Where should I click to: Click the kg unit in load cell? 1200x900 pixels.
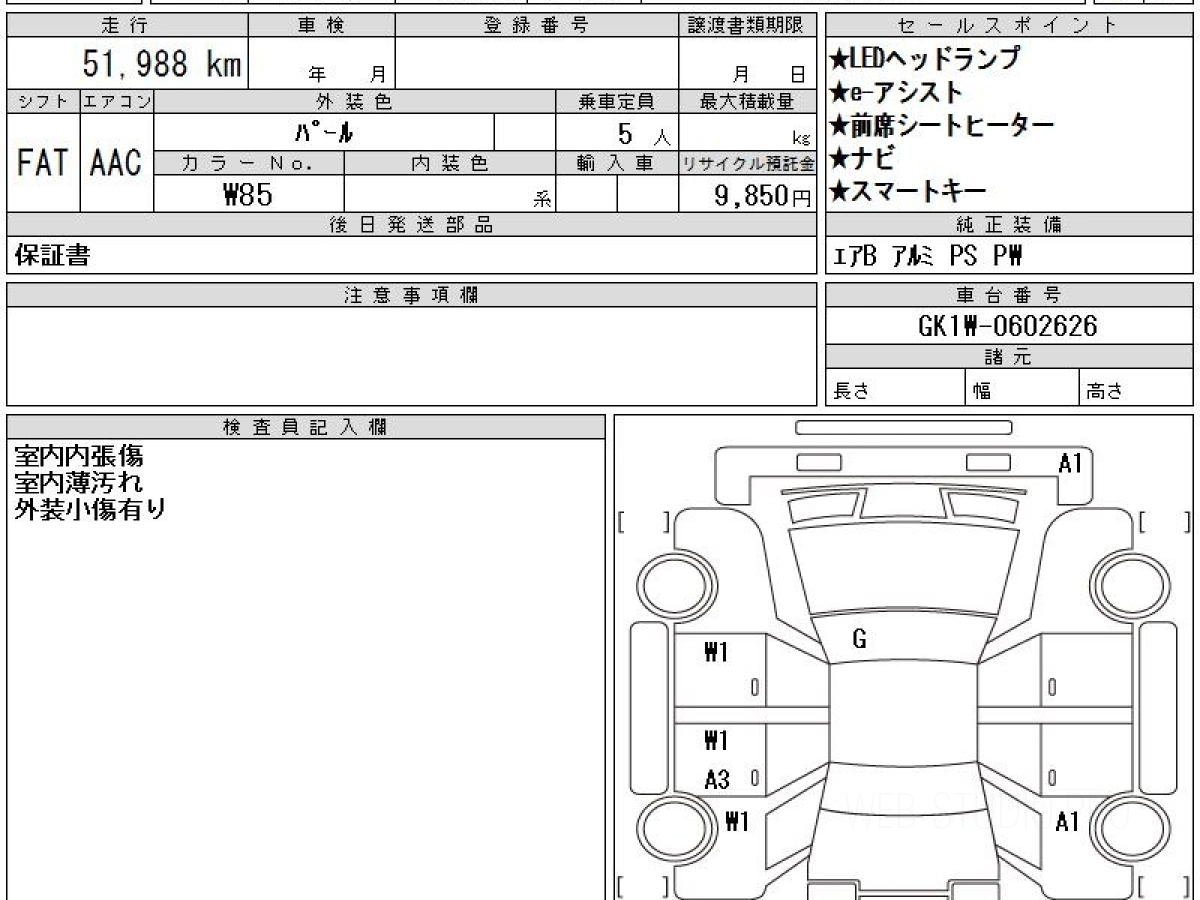(x=800, y=139)
